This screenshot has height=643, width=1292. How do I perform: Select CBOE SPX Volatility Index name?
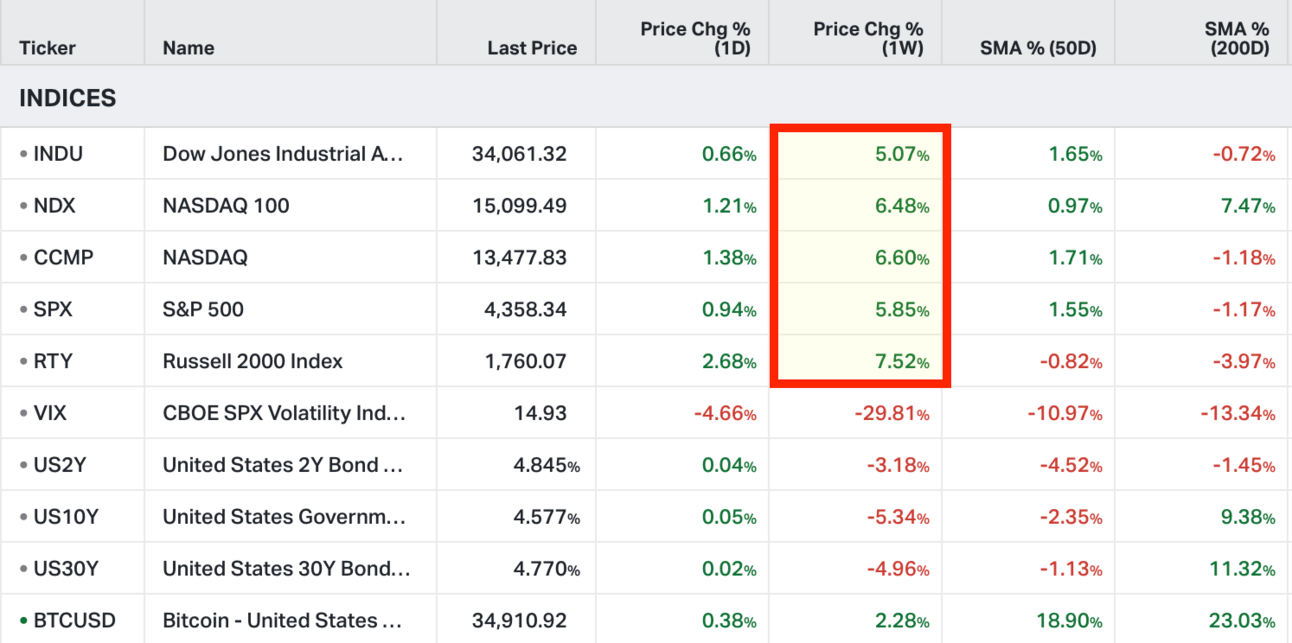pos(285,413)
